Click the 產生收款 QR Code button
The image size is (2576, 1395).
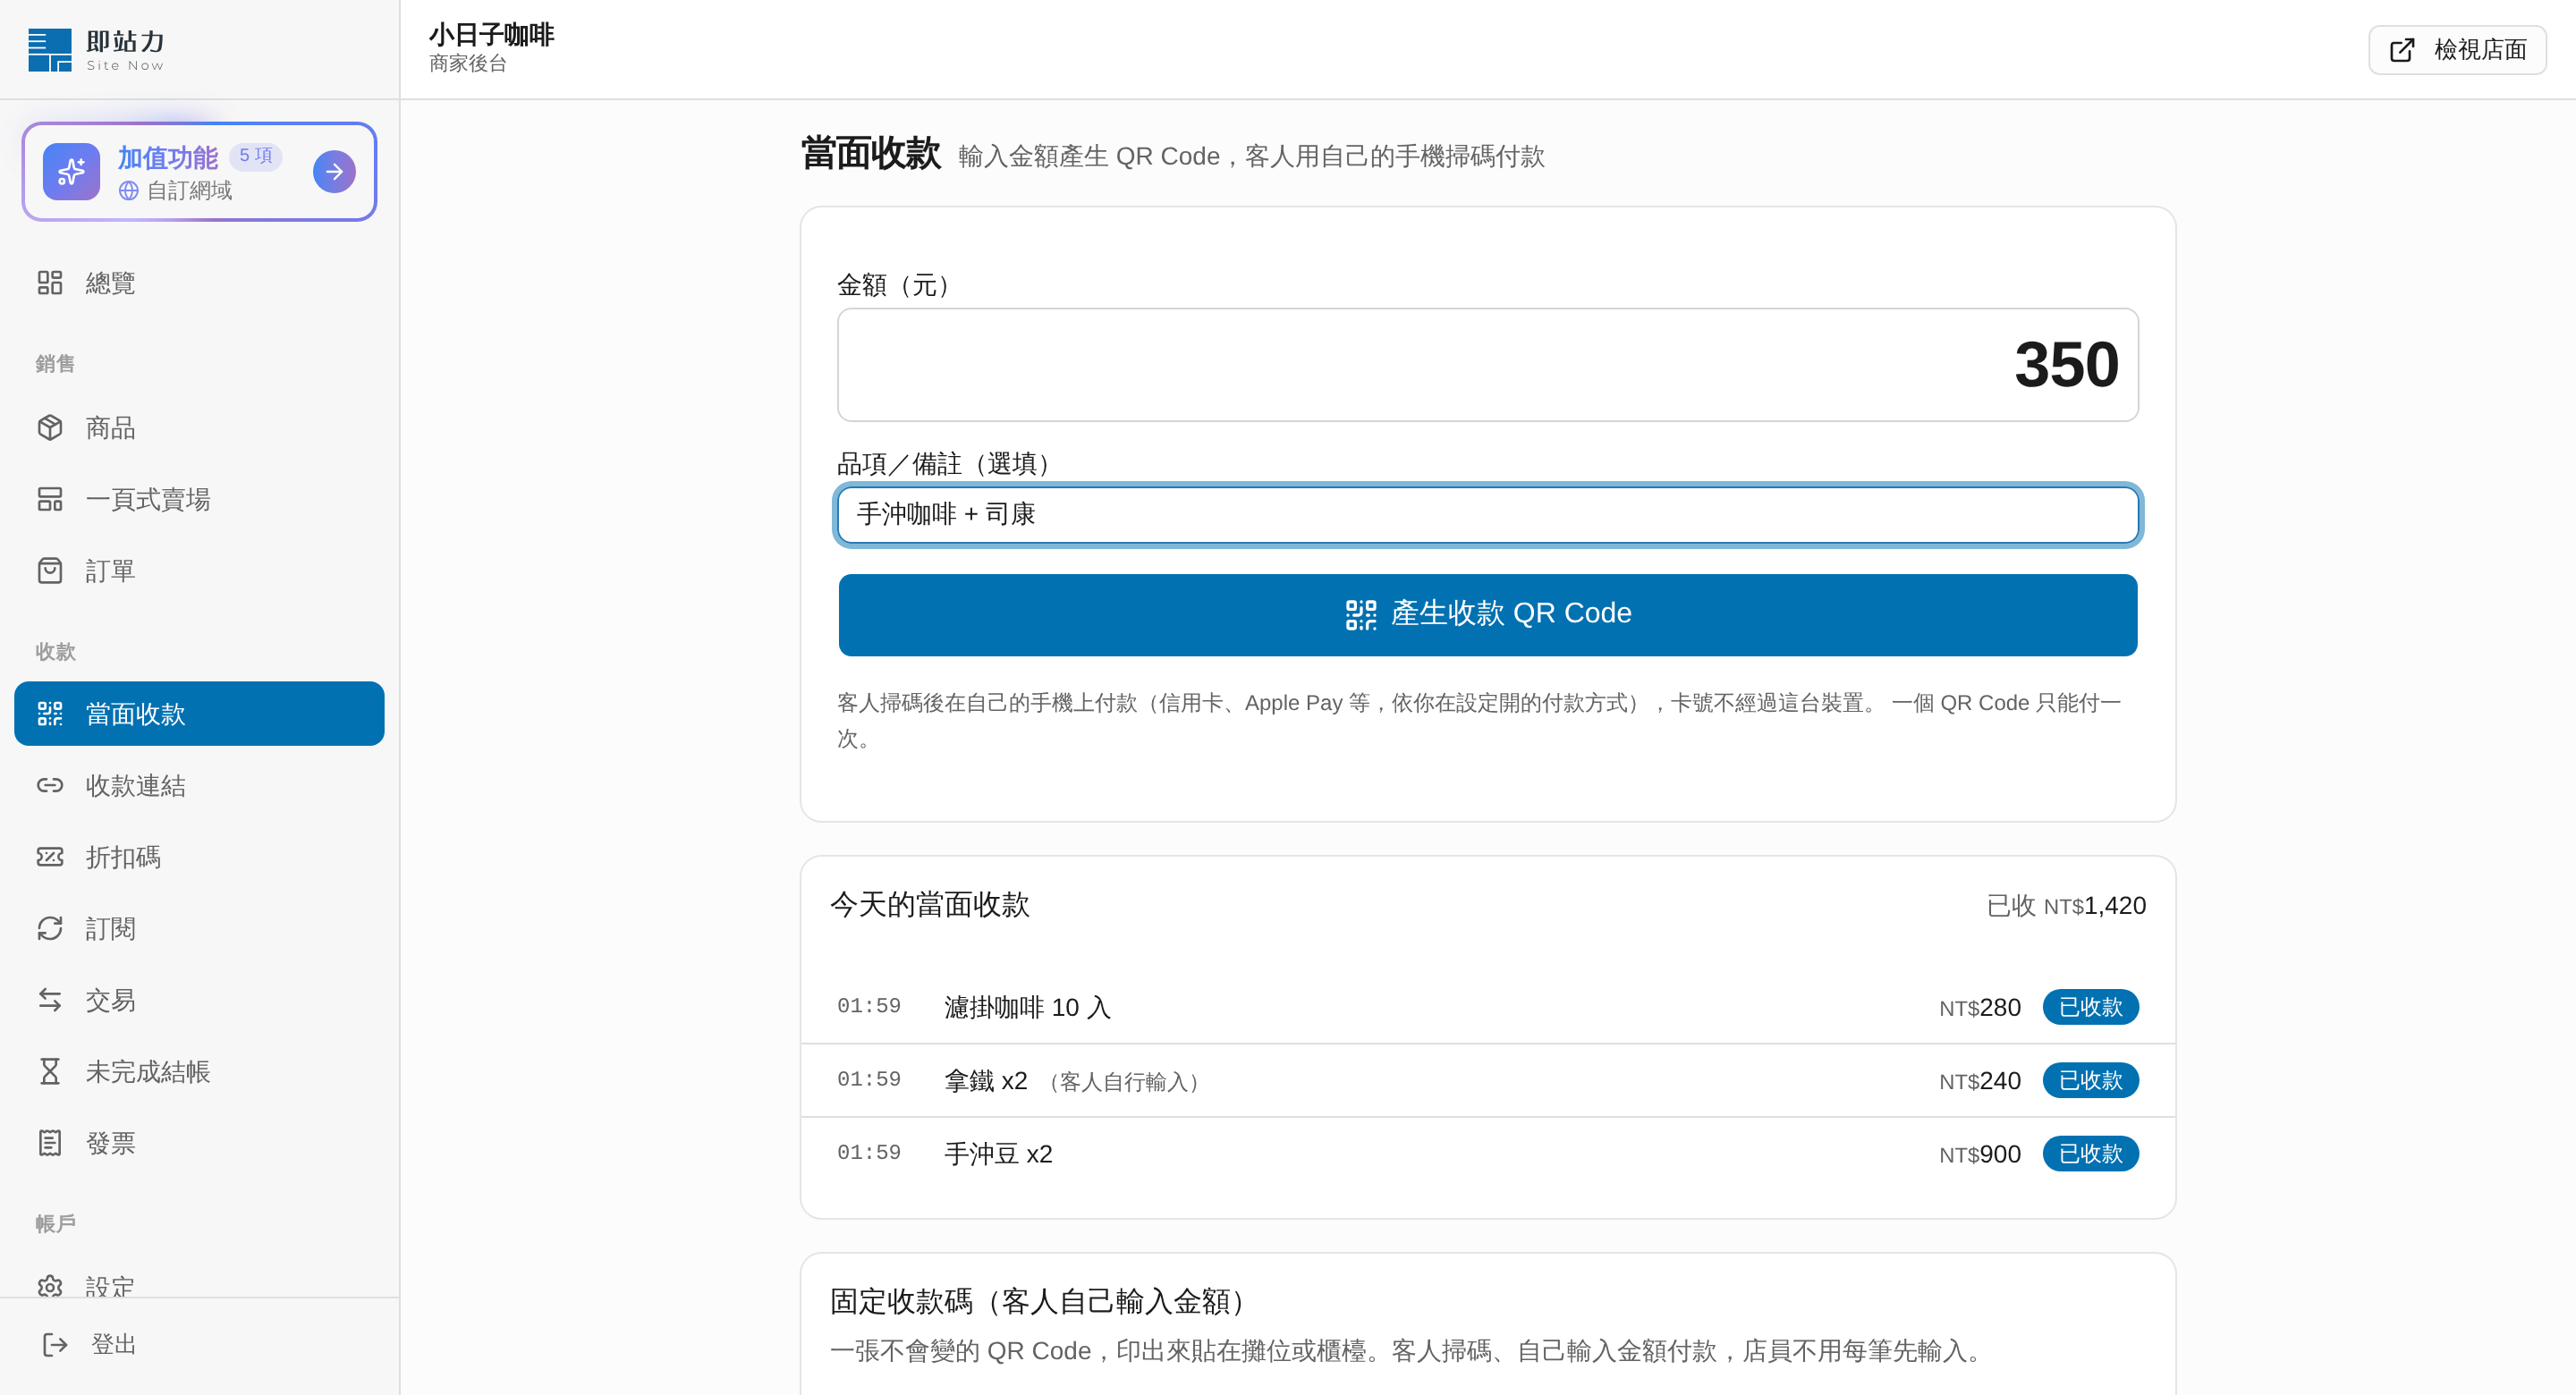tap(1488, 615)
